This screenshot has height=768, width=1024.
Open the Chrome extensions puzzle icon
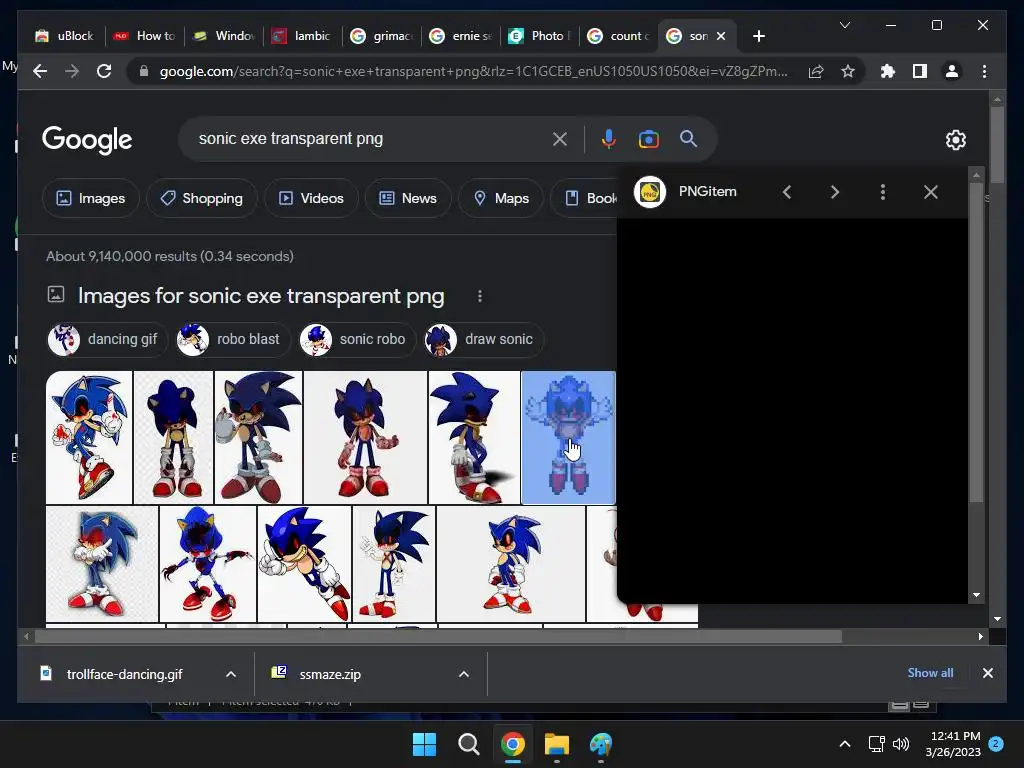click(x=888, y=71)
